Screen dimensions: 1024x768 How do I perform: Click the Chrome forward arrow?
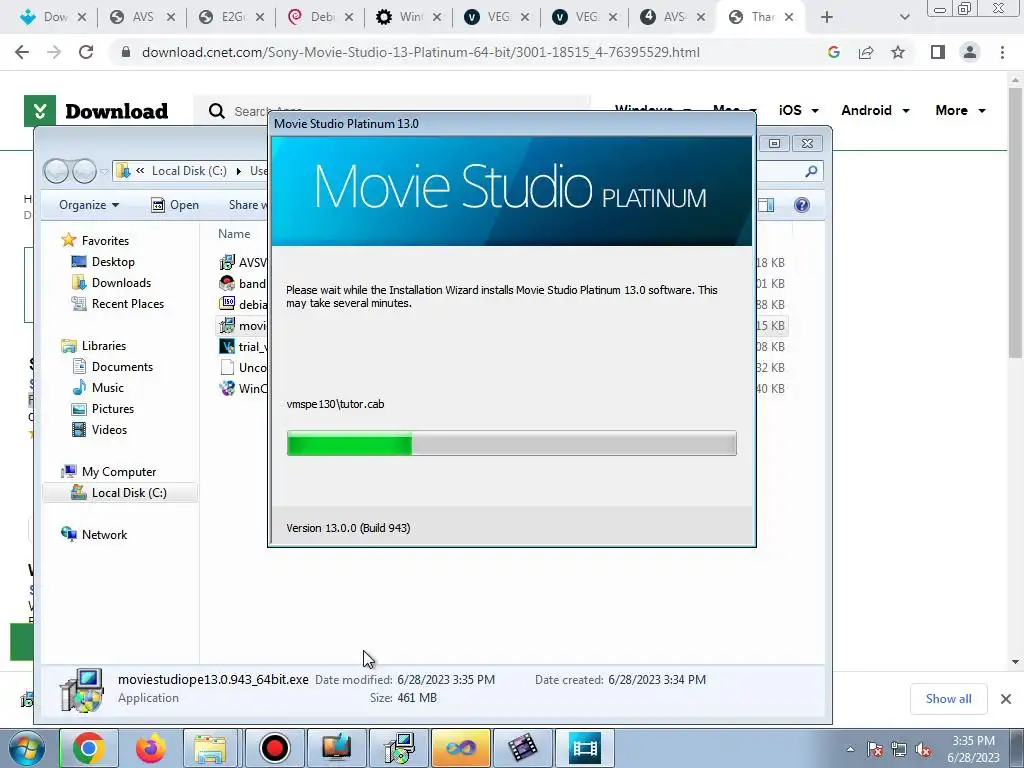(x=54, y=52)
